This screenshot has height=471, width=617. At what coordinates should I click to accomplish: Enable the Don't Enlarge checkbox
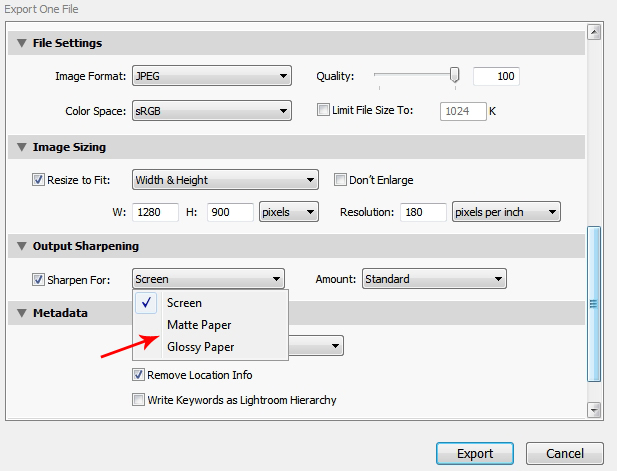(340, 181)
